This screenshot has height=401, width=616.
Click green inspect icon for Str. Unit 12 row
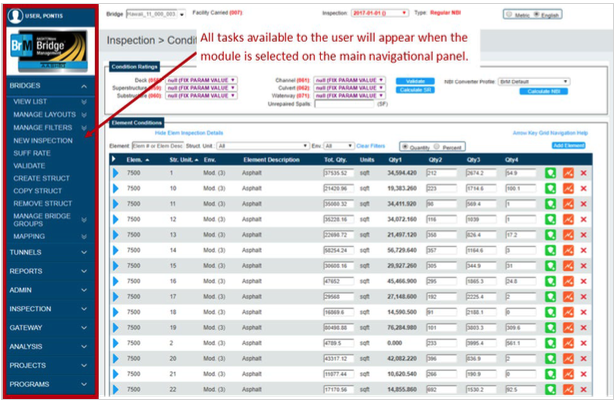click(550, 220)
